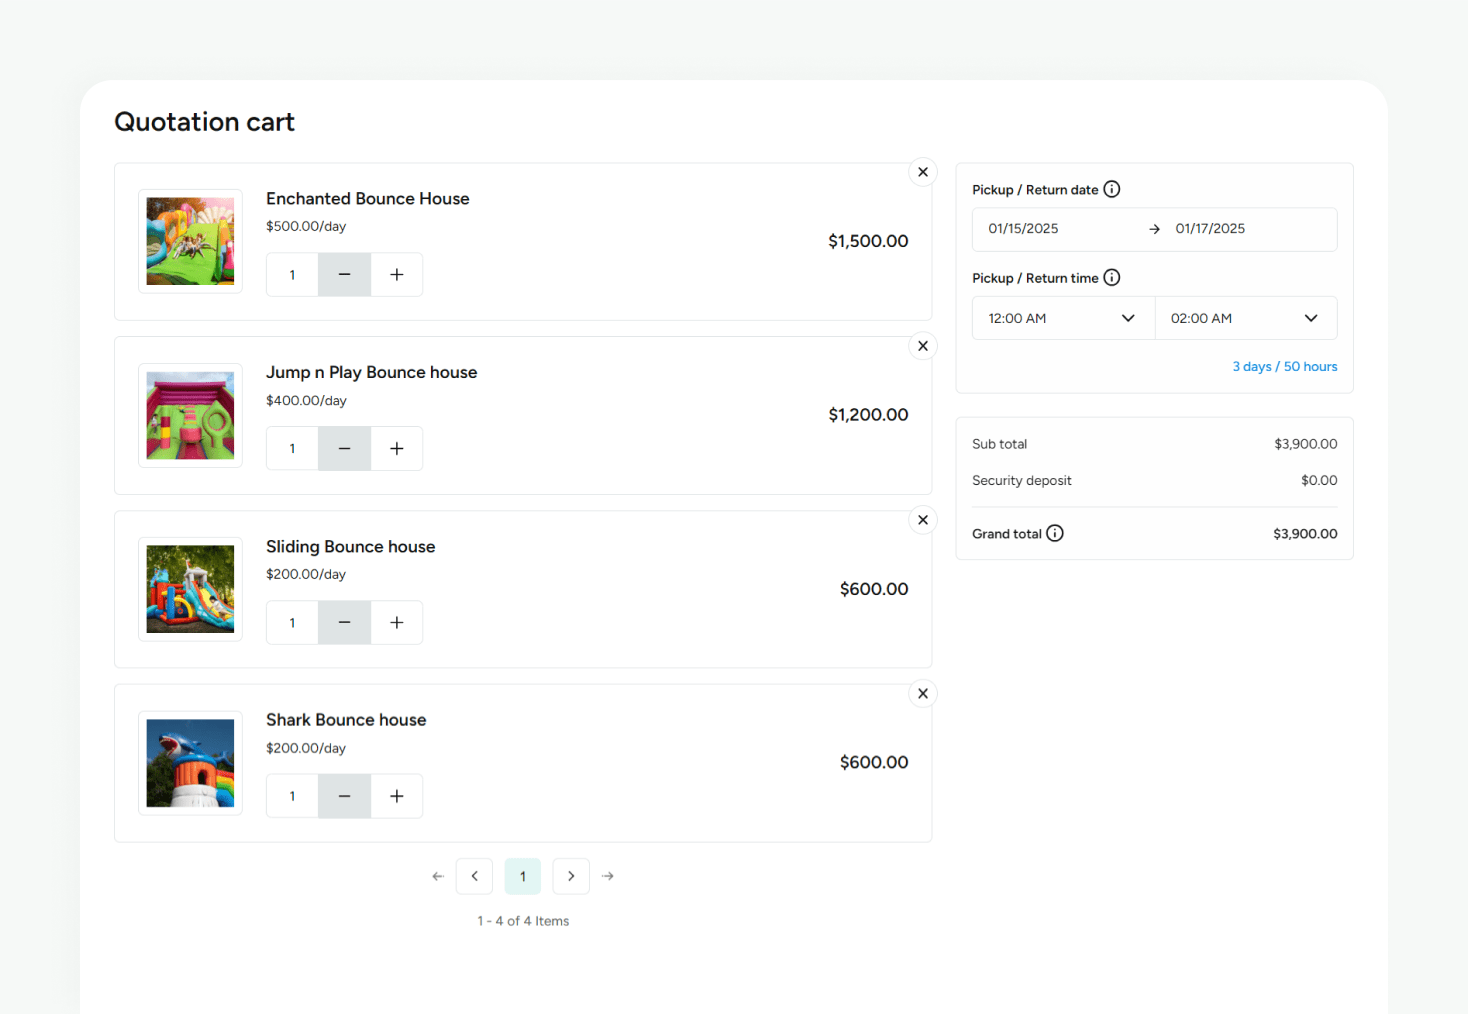
Task: Open Jump n Play Bounce house thumbnail
Action: coord(190,415)
